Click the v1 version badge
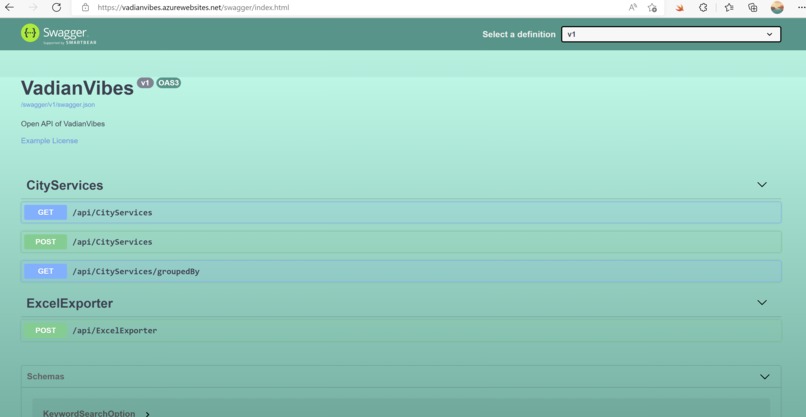806x417 pixels. pos(145,83)
